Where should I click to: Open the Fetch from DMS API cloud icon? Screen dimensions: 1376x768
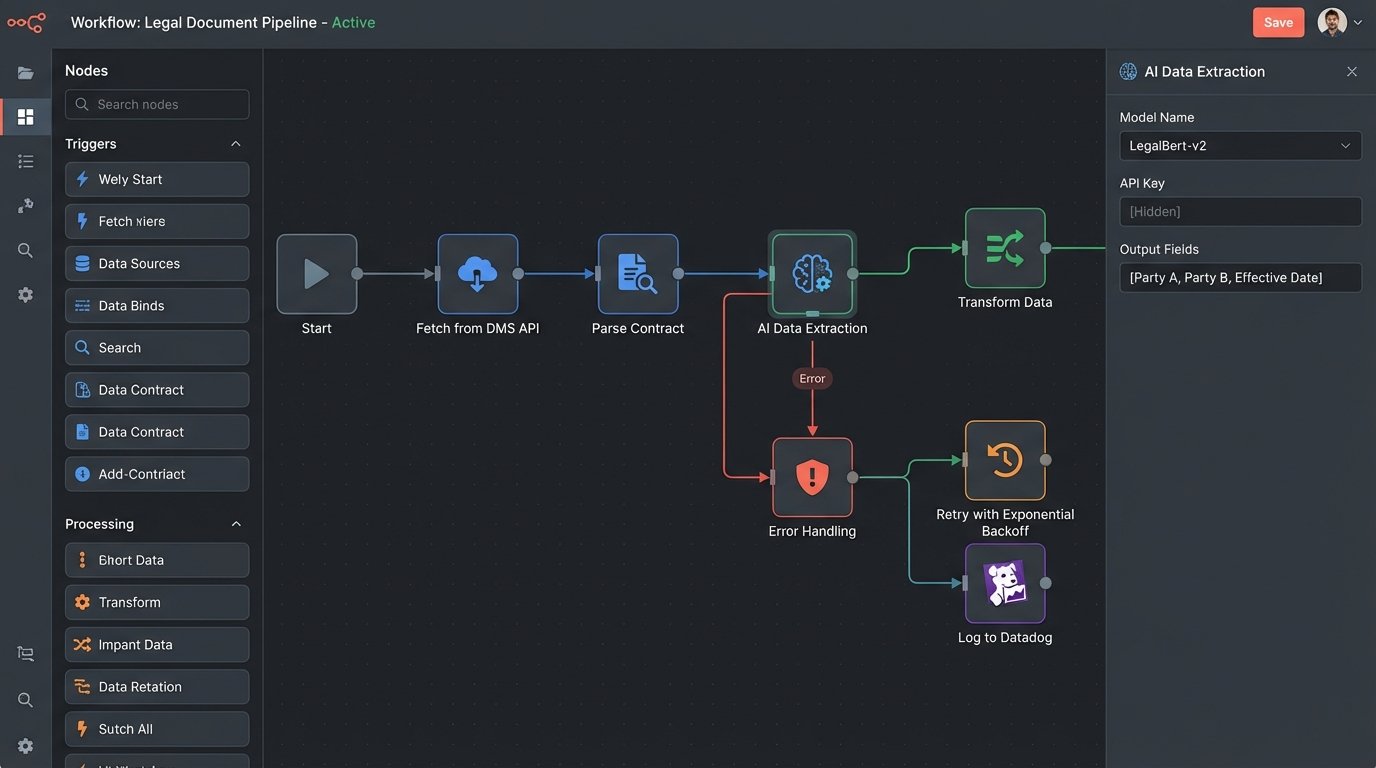pyautogui.click(x=478, y=272)
